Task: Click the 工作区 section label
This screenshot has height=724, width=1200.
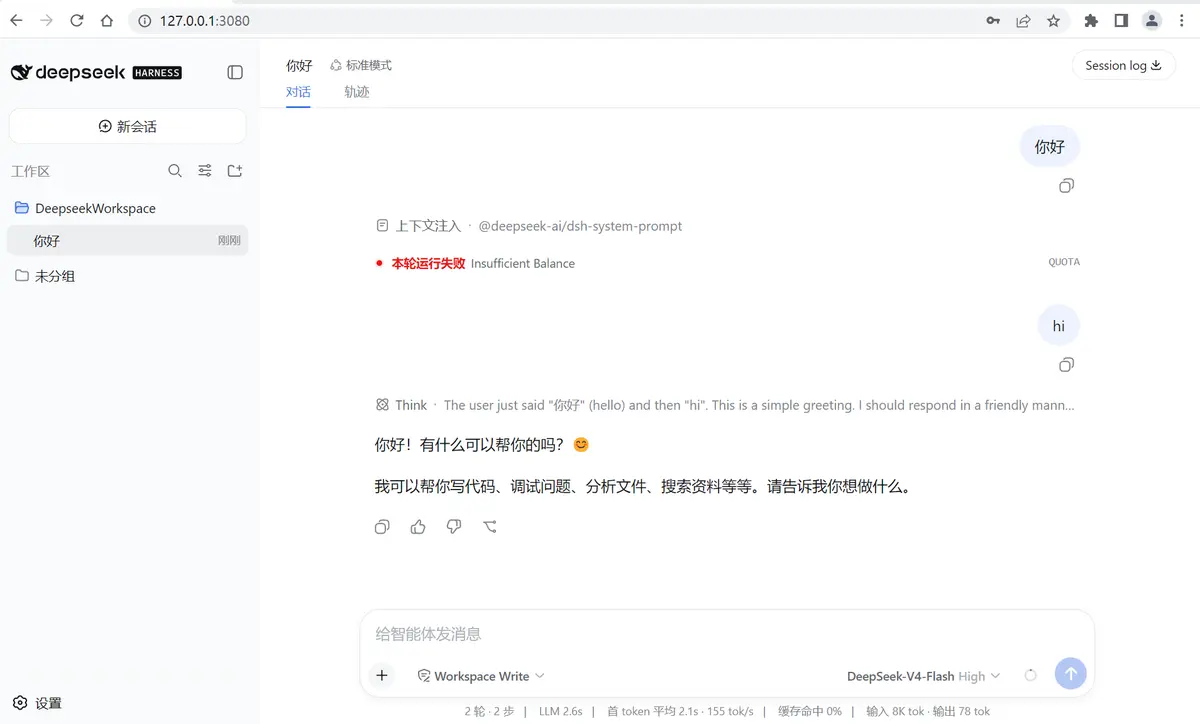Action: pos(31,171)
